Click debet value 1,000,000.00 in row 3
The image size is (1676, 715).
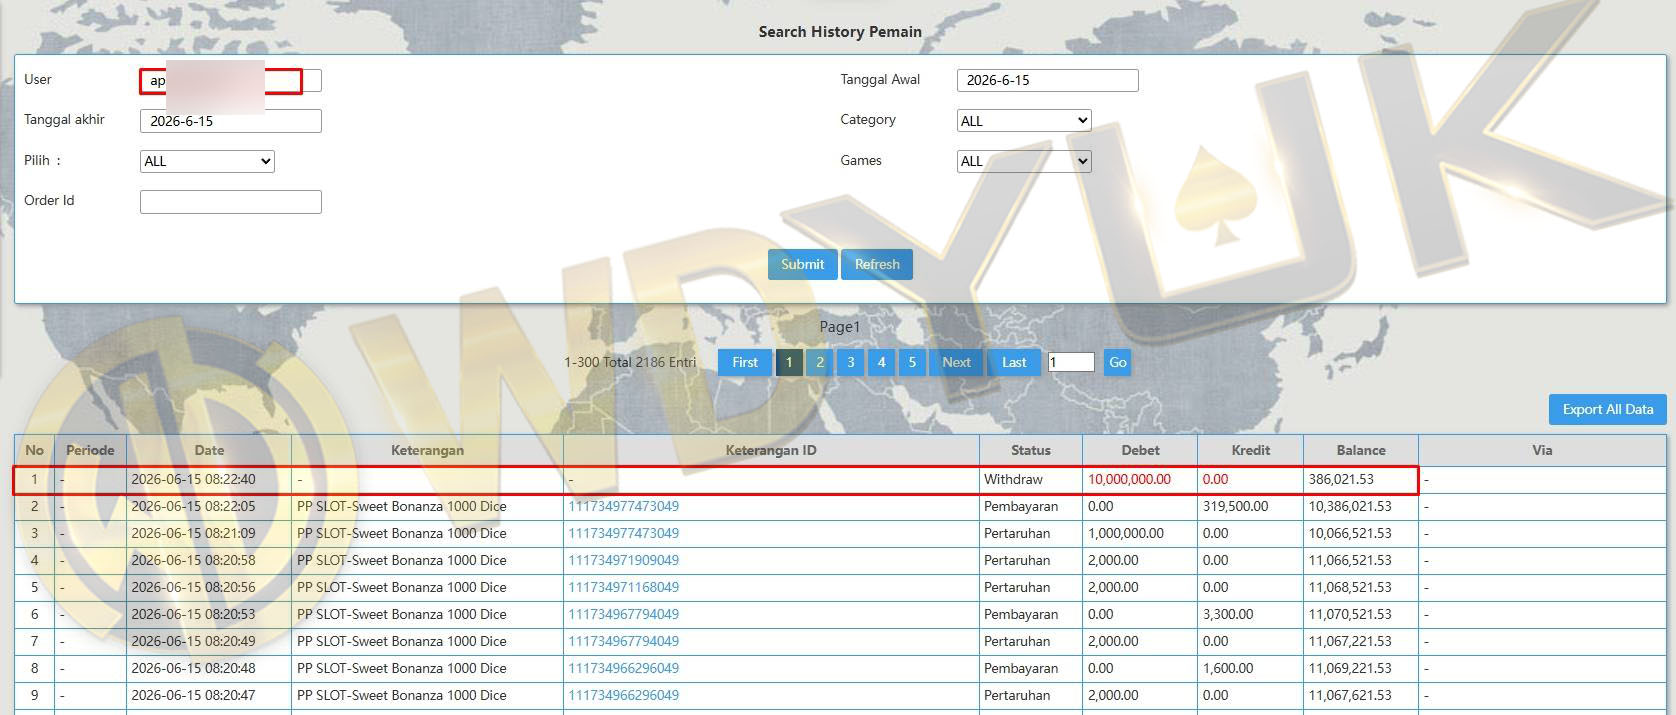point(1125,533)
